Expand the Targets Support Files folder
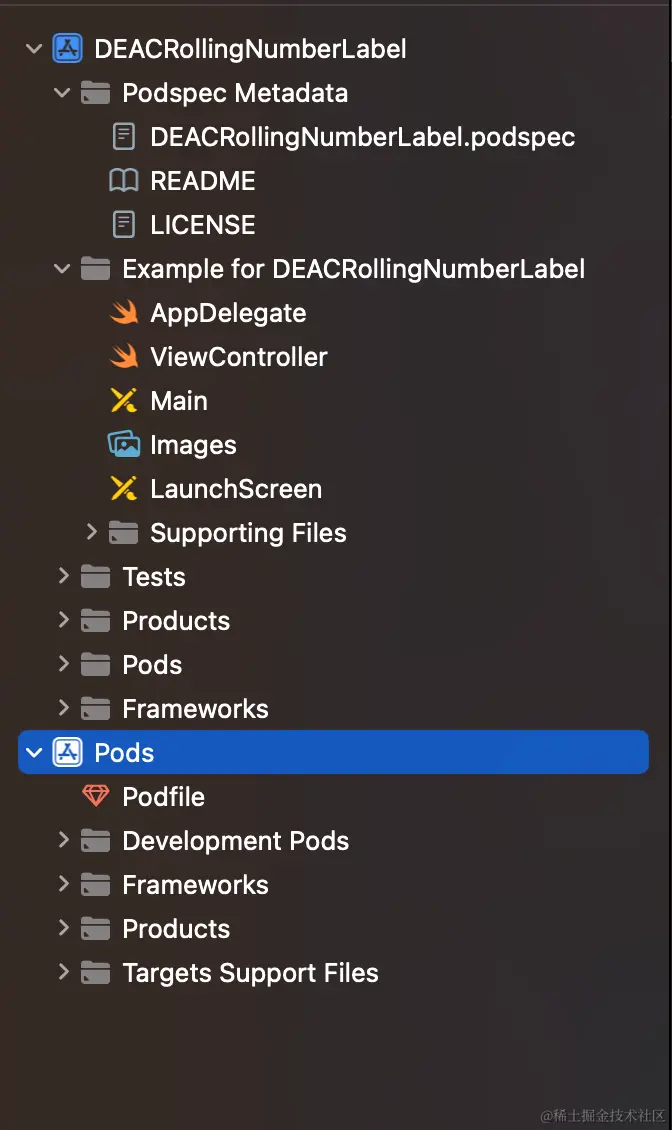672x1130 pixels. coord(63,973)
